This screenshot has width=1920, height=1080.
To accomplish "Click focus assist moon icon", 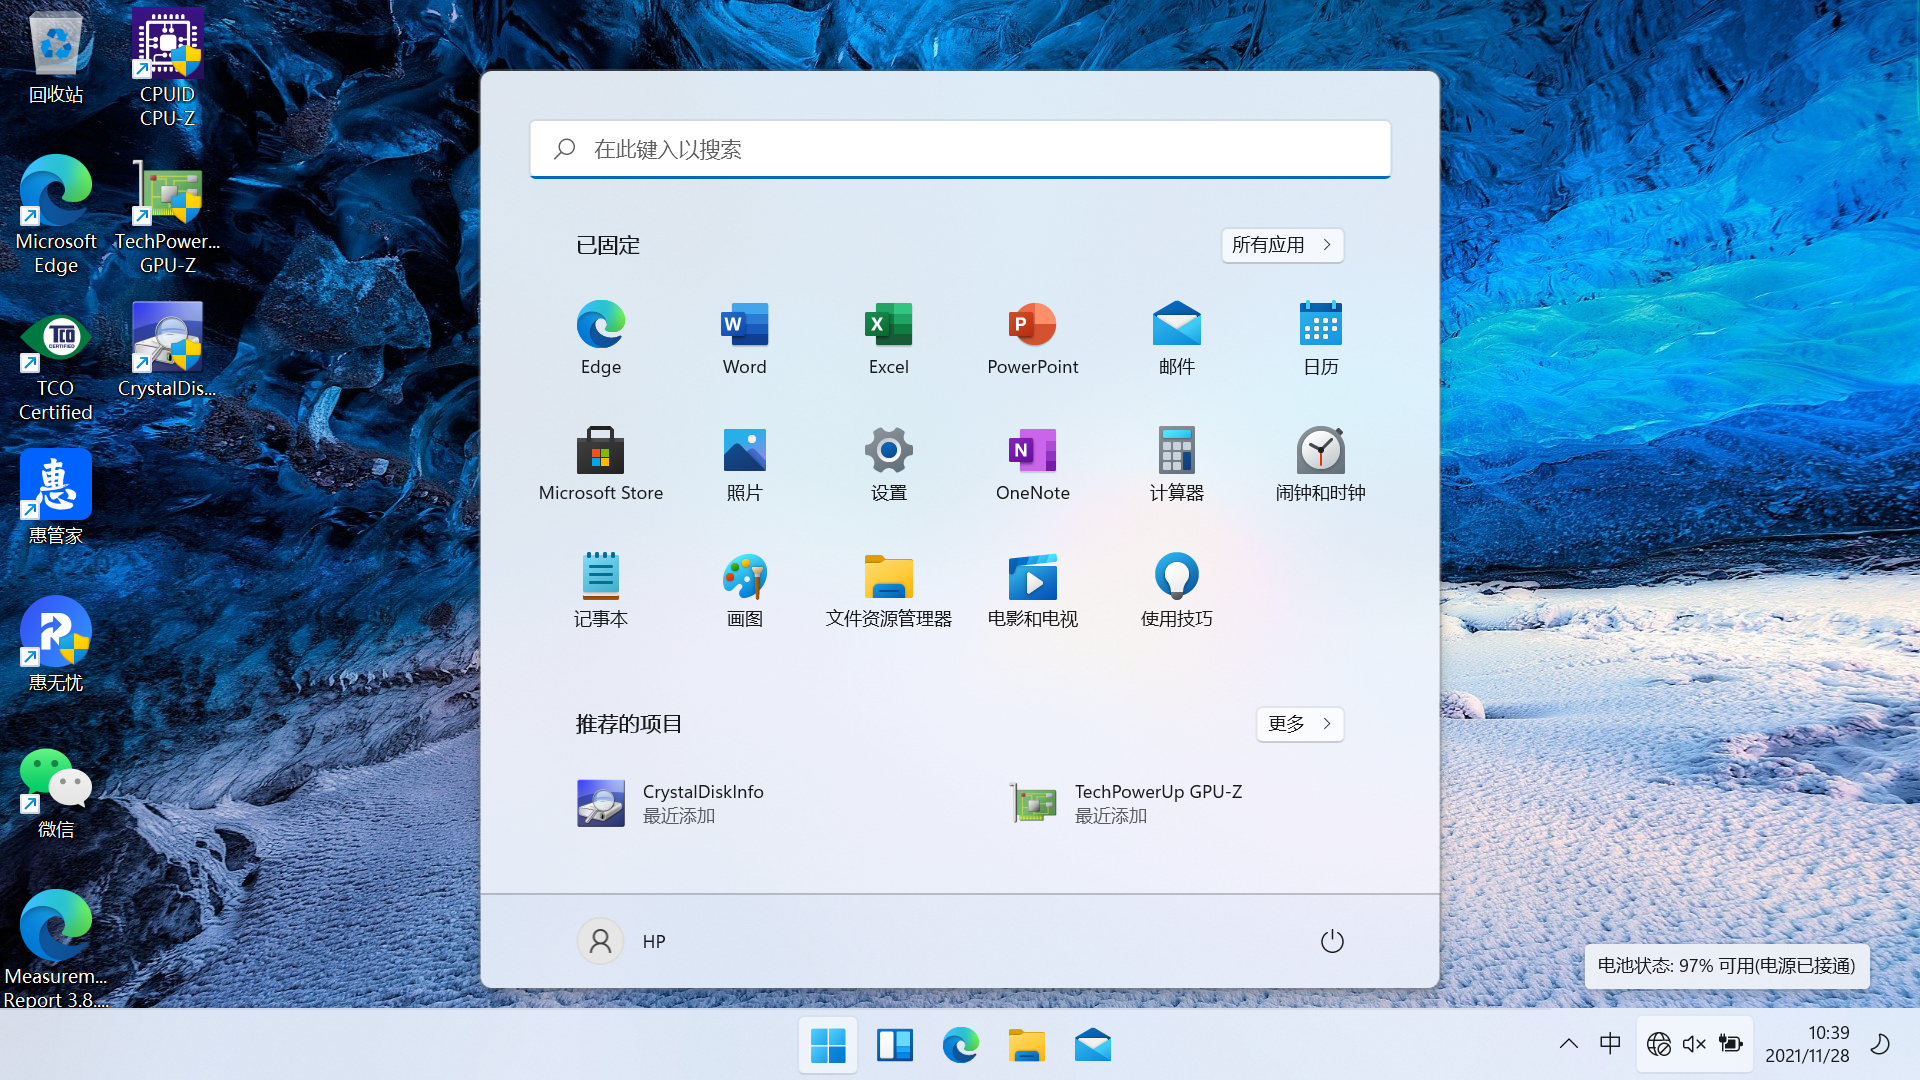I will pos(1880,1044).
